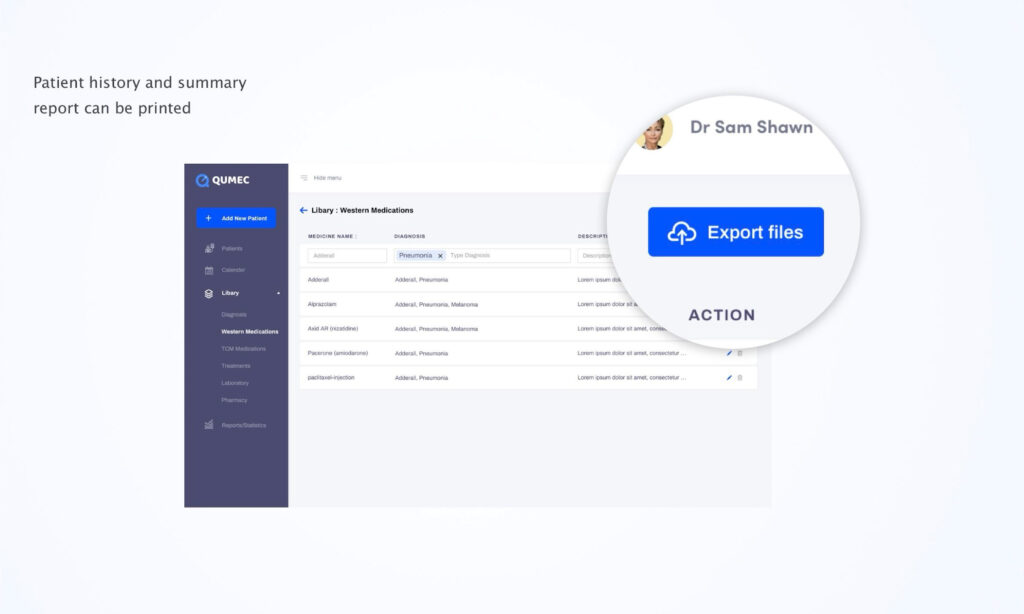Open the Diagnosis library submenu item

[234, 314]
